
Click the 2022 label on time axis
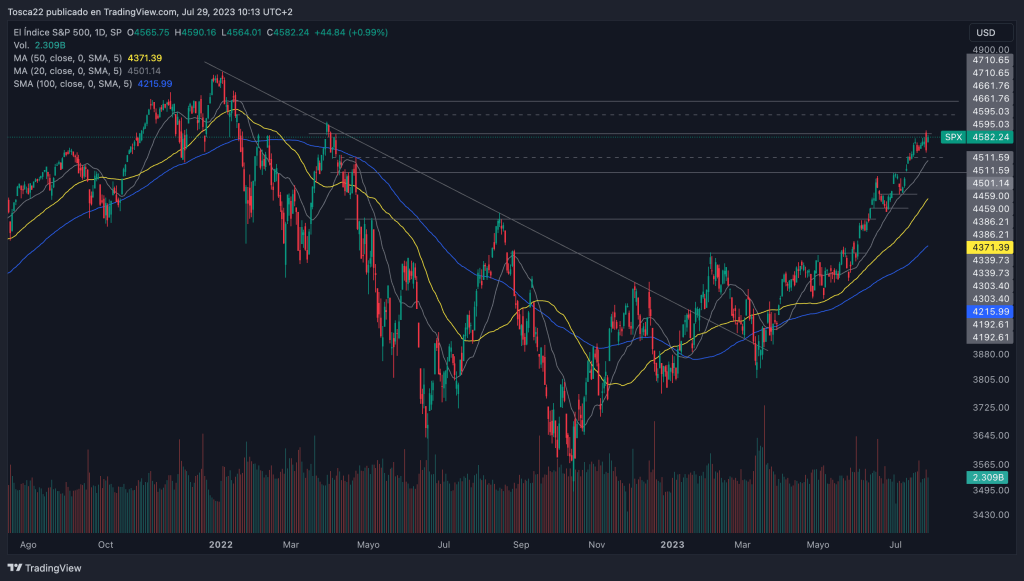(x=220, y=545)
